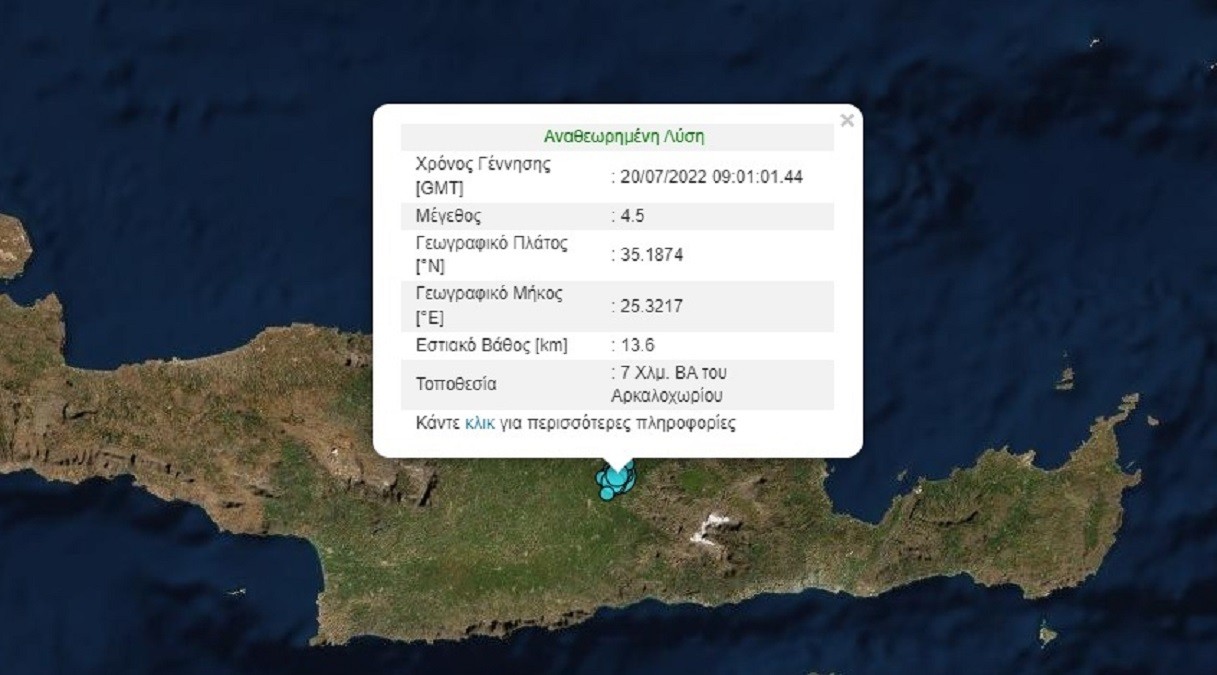
Task: Click the magnitude value 4.5
Action: tap(627, 216)
